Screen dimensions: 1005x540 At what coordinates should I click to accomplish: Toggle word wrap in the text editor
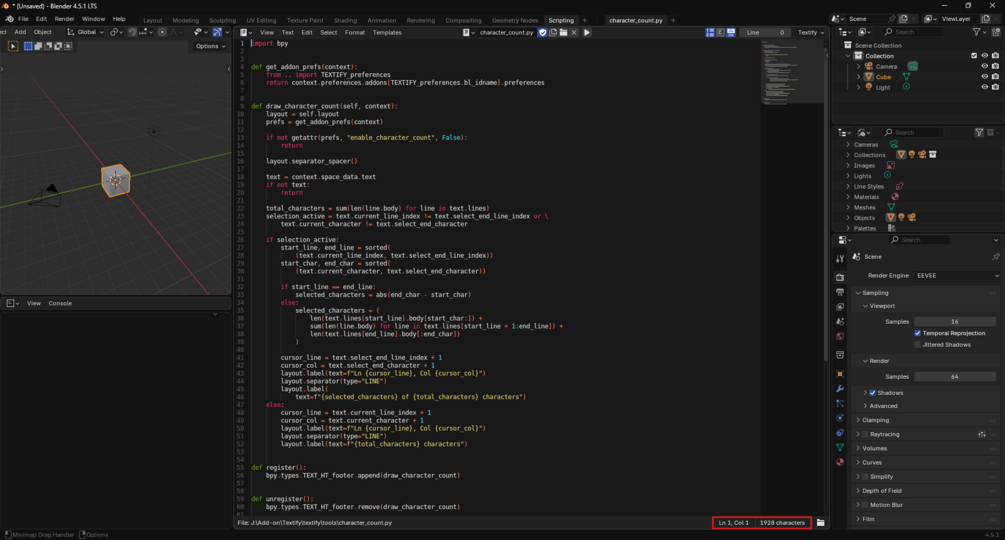[720, 32]
